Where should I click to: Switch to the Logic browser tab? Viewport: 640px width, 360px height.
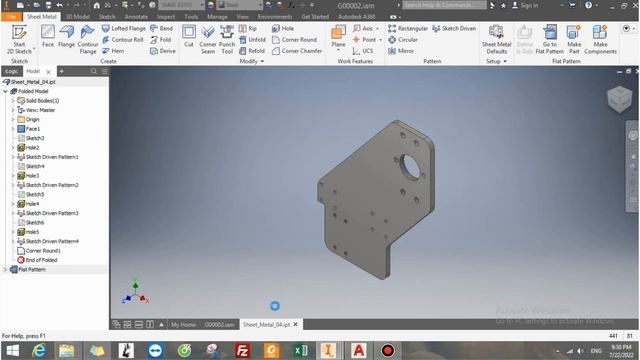[11, 71]
